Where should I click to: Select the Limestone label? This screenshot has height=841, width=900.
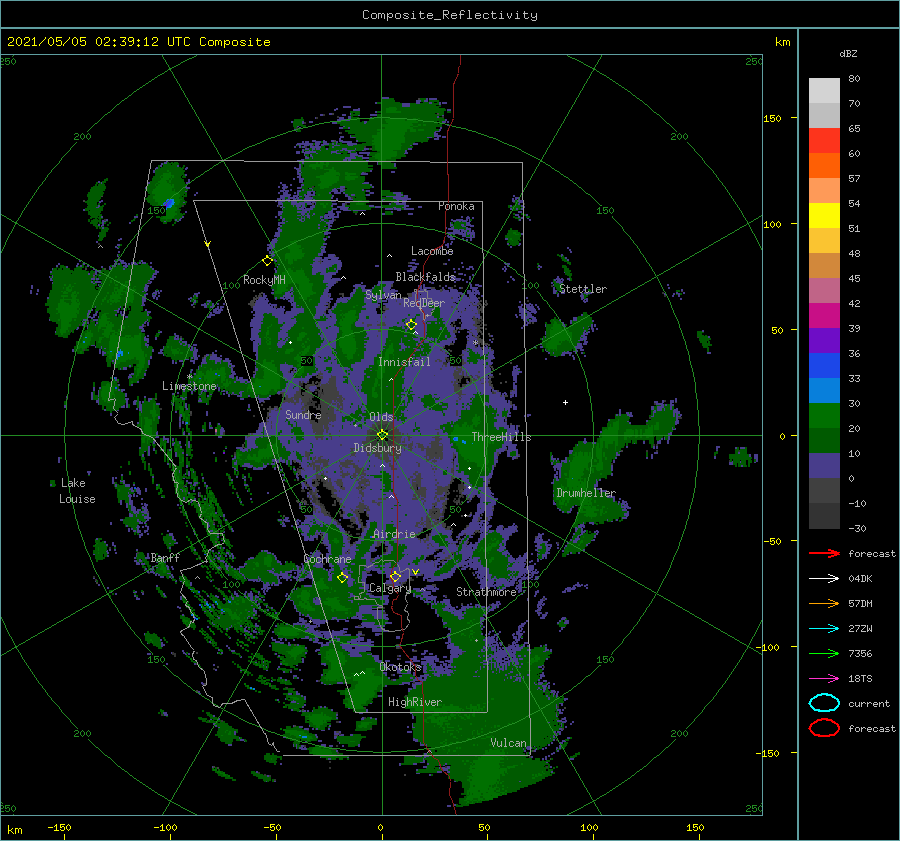pos(189,386)
